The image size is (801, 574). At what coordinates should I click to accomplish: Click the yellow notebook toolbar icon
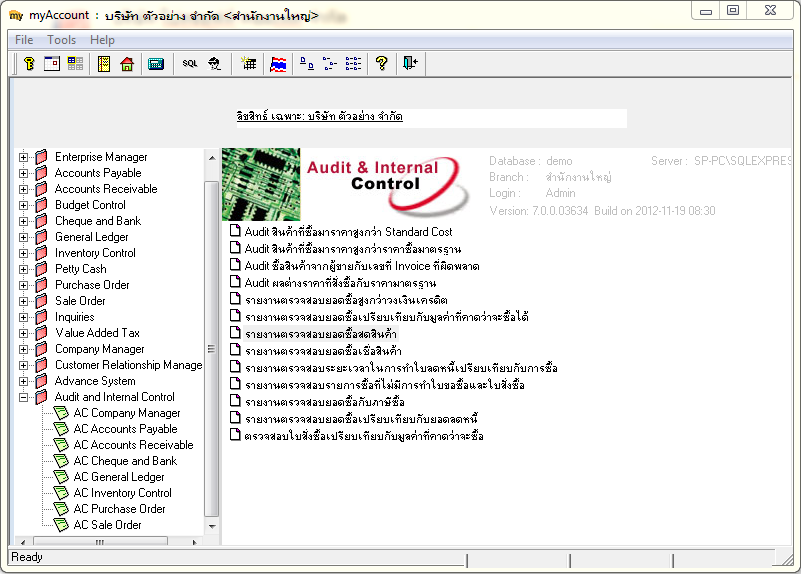[104, 64]
